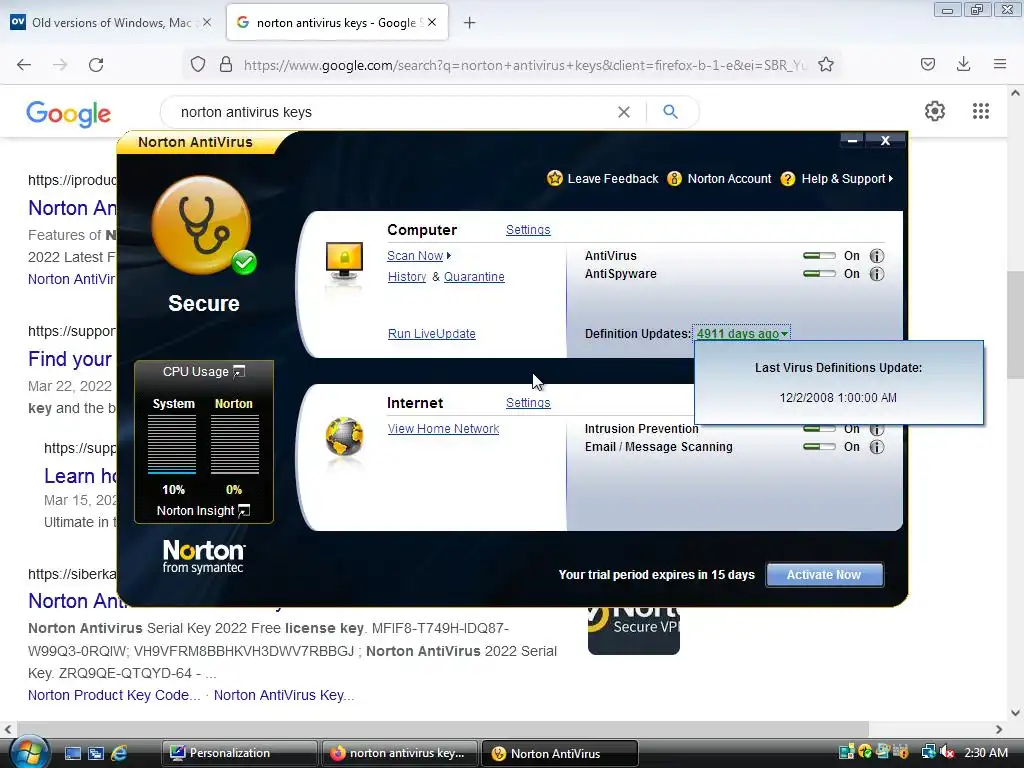Viewport: 1024px width, 768px height.
Task: Switch to Firefox taskbar button
Action: [400, 753]
